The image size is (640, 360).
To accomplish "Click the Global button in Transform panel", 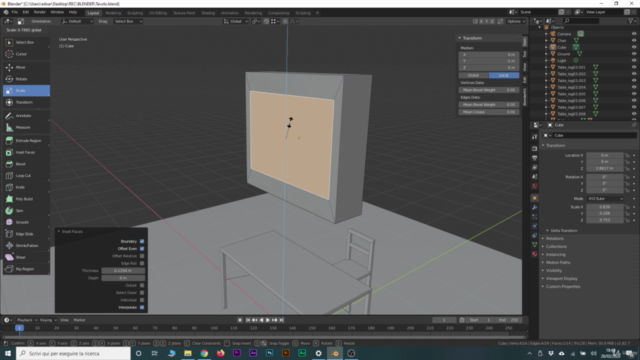I will (473, 76).
